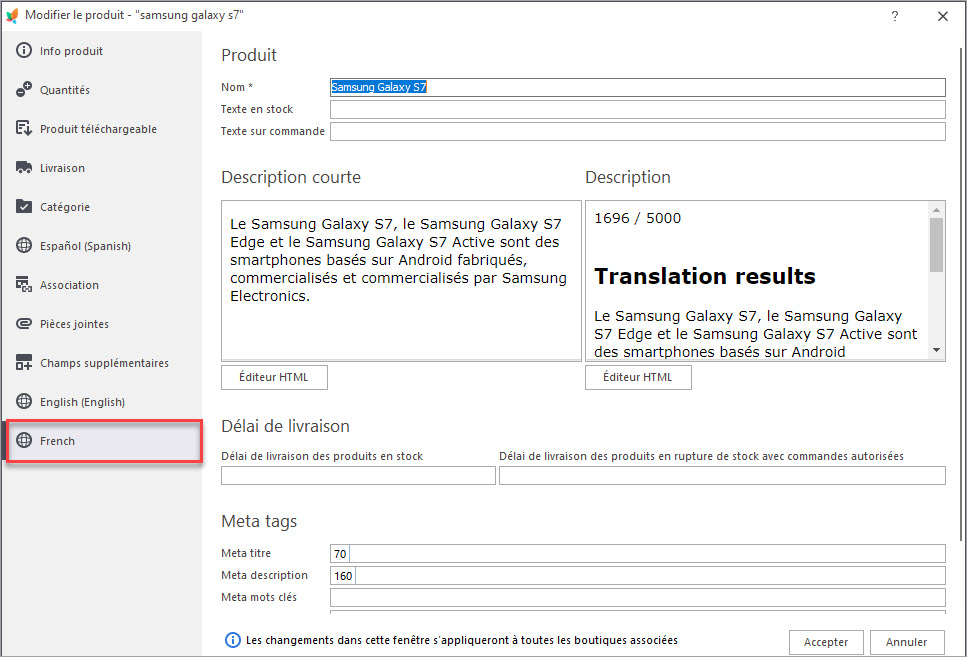Click the app logo in title bar
Viewport: 967px width, 657px height.
(12, 15)
